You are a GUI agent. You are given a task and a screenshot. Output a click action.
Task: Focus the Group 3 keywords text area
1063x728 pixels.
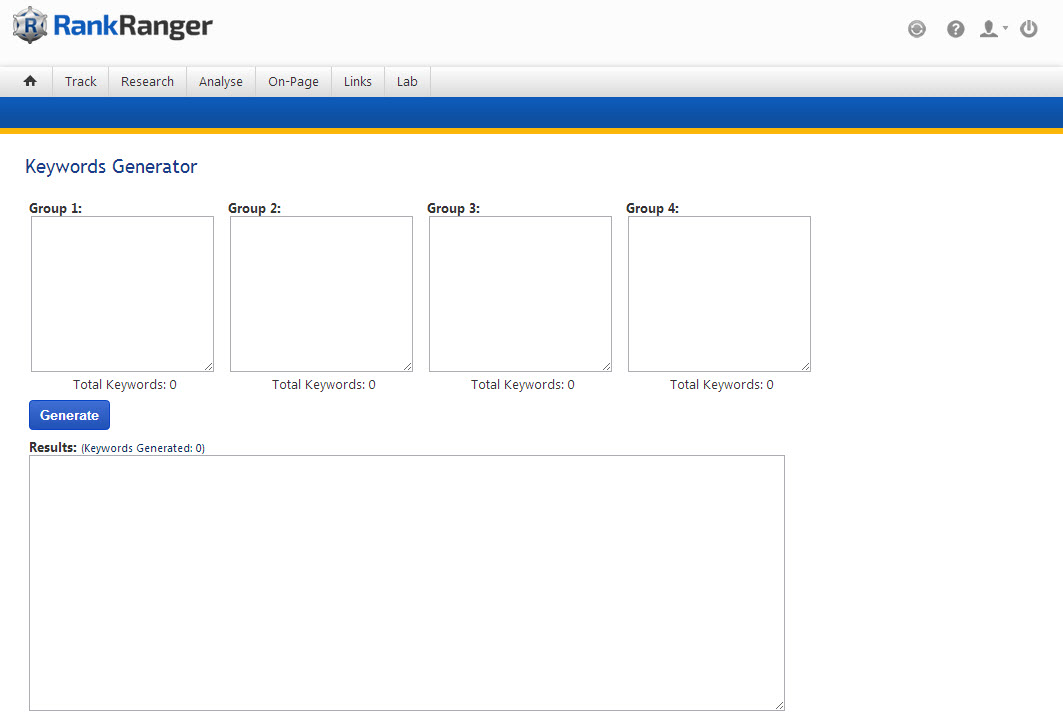520,294
